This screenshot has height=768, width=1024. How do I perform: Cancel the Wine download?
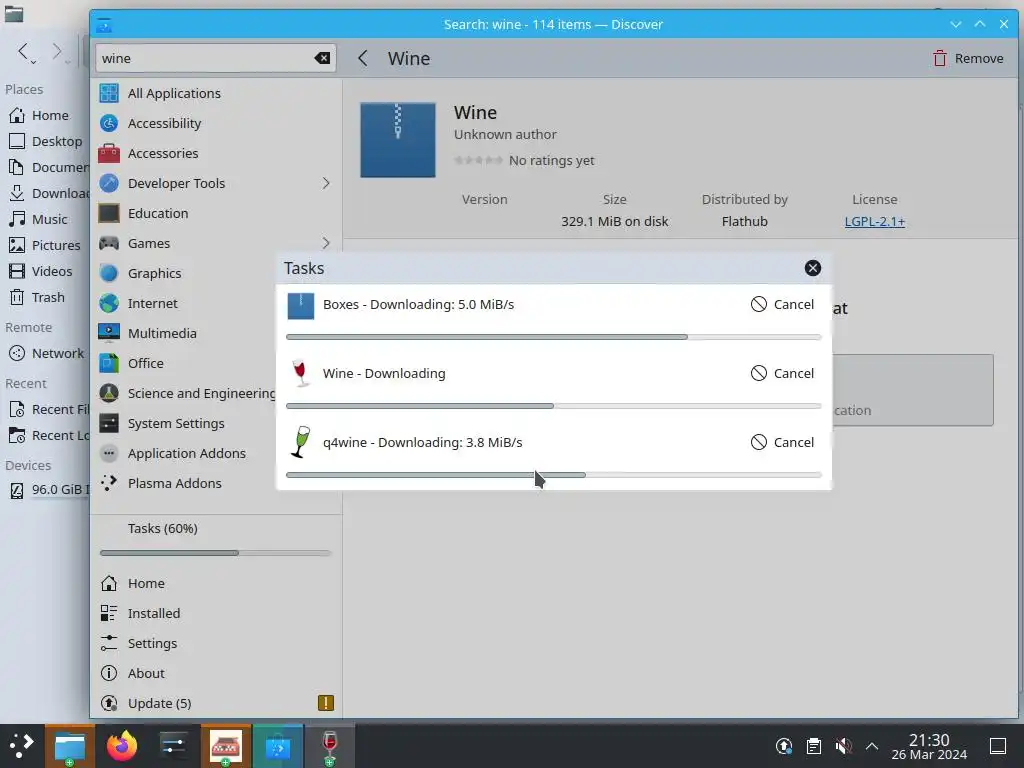(x=782, y=373)
